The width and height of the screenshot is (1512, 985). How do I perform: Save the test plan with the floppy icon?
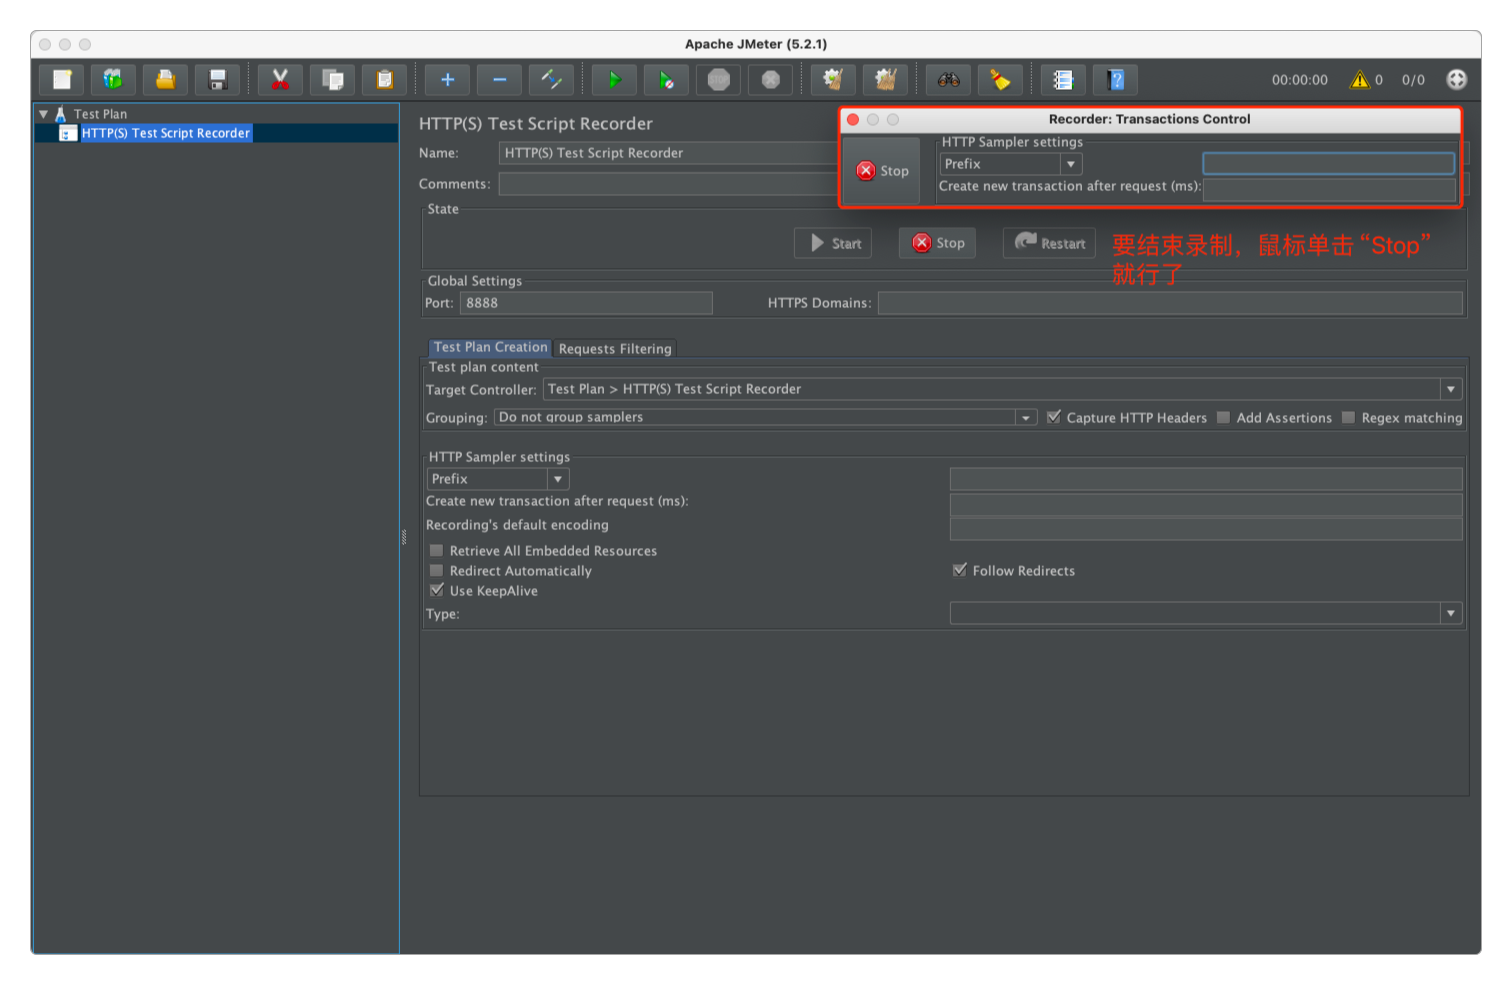point(218,79)
